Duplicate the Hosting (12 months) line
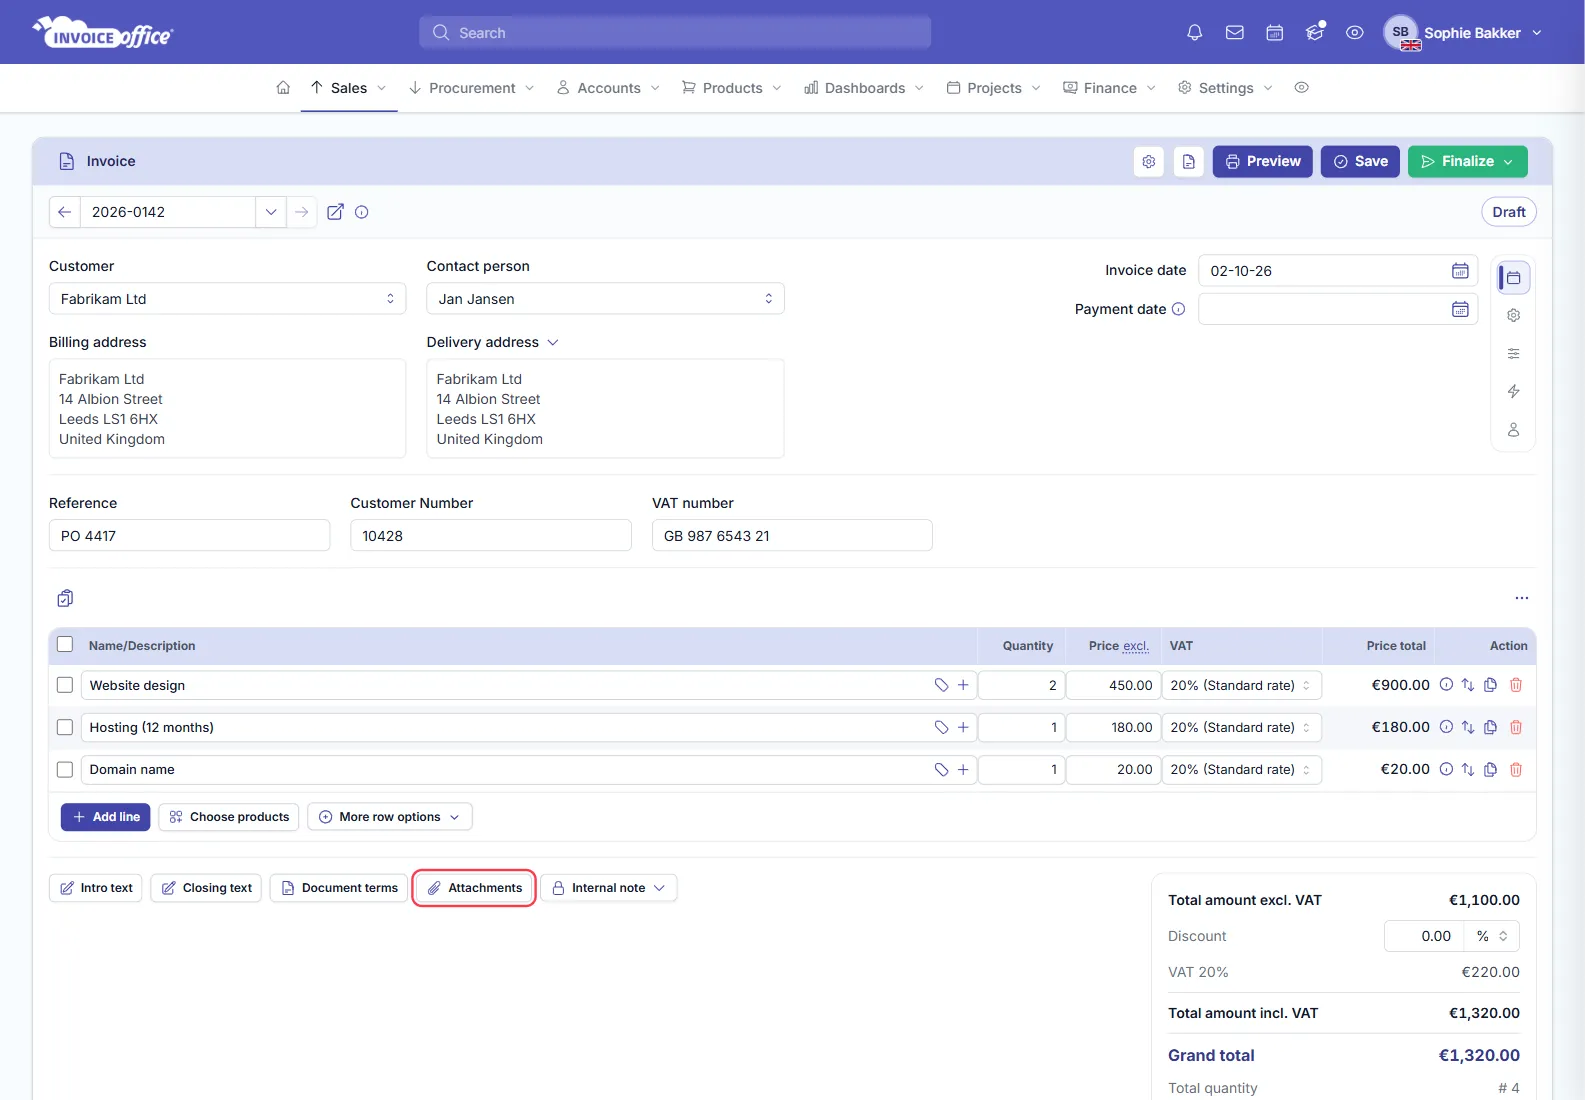 click(1490, 727)
